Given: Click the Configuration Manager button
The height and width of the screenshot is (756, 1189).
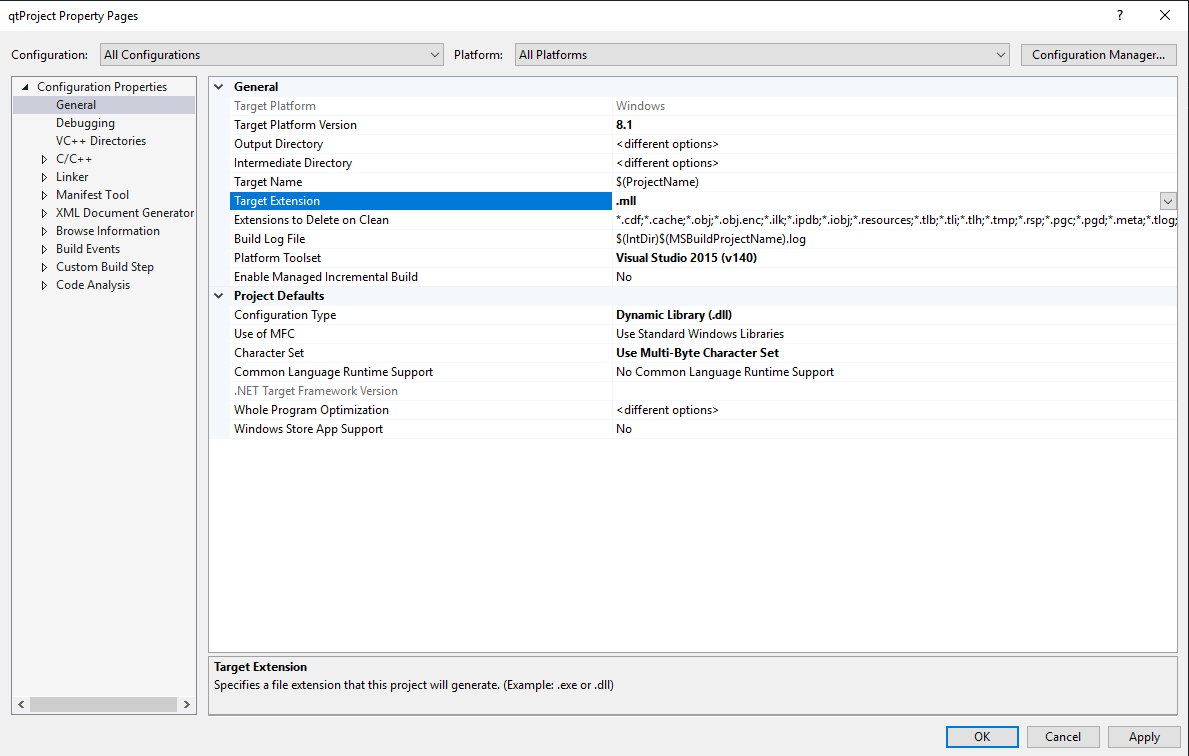Looking at the screenshot, I should pos(1098,55).
